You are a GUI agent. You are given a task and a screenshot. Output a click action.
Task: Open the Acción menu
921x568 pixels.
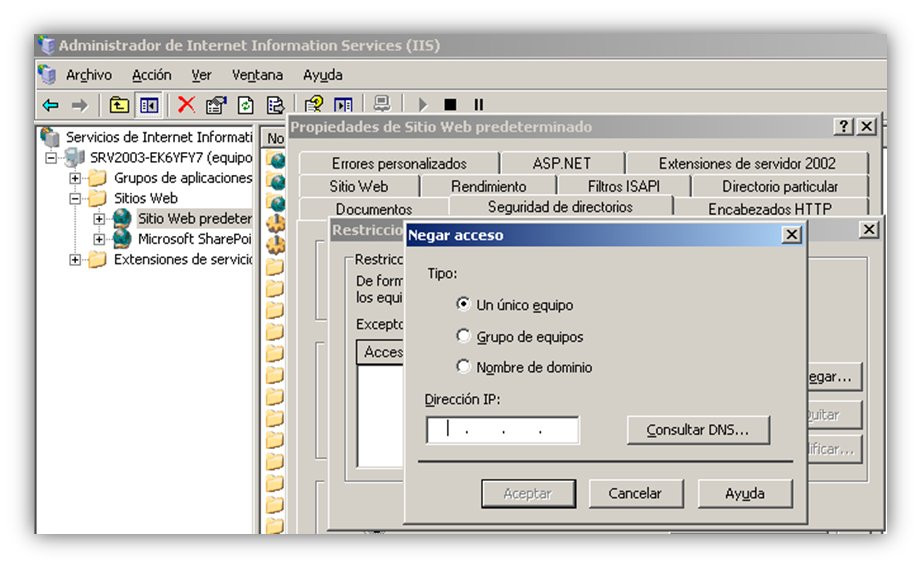point(152,75)
